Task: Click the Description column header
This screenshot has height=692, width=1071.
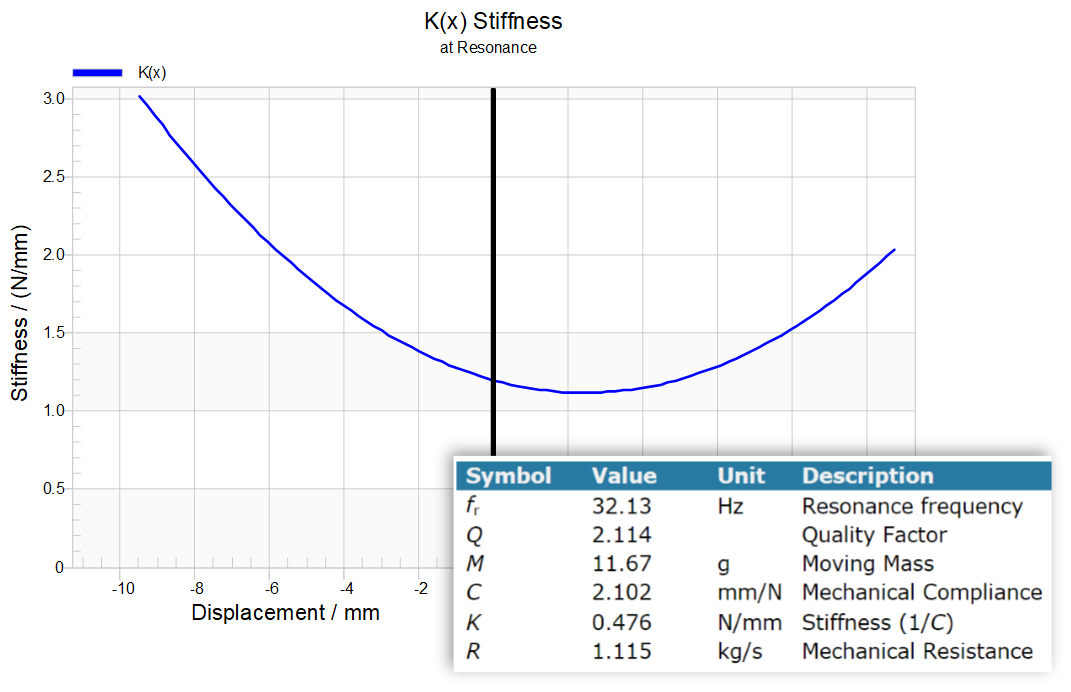Action: coord(867,476)
